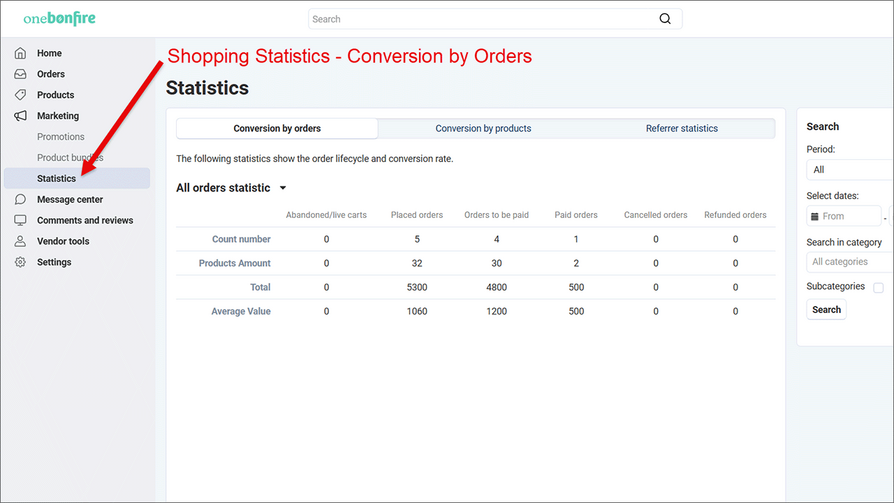895x503 pixels.
Task: Click the Search button in filter panel
Action: [826, 310]
